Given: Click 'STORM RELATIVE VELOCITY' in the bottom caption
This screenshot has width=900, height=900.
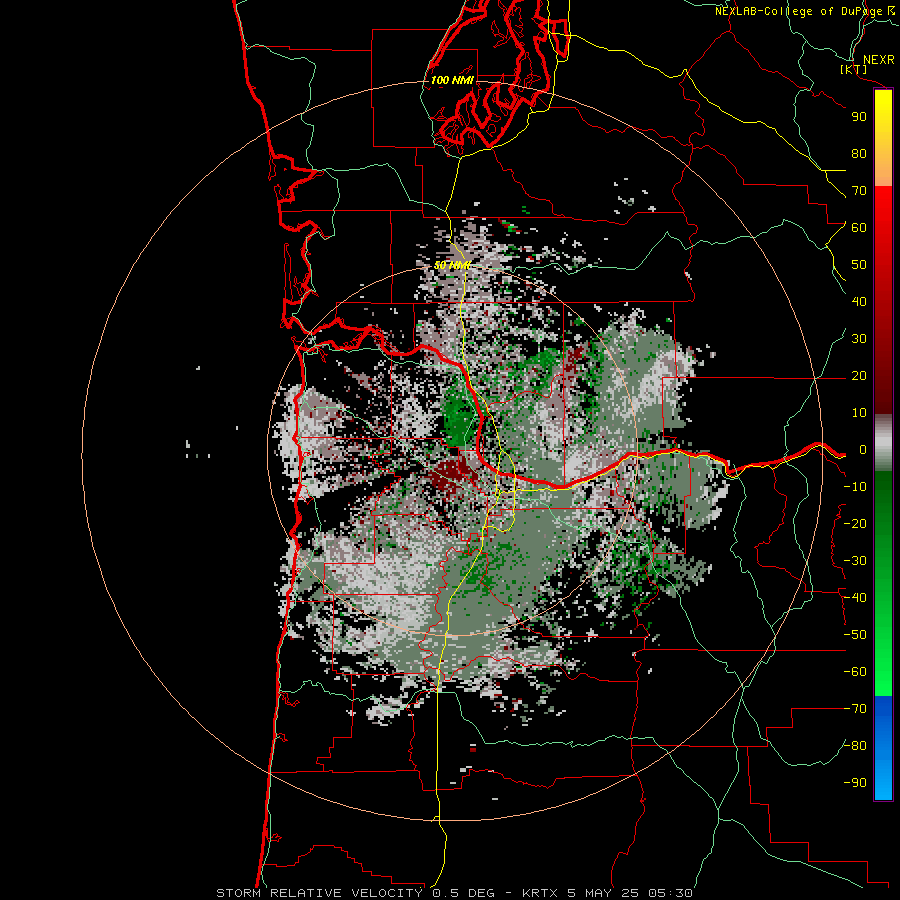Looking at the screenshot, I should click(x=319, y=893).
